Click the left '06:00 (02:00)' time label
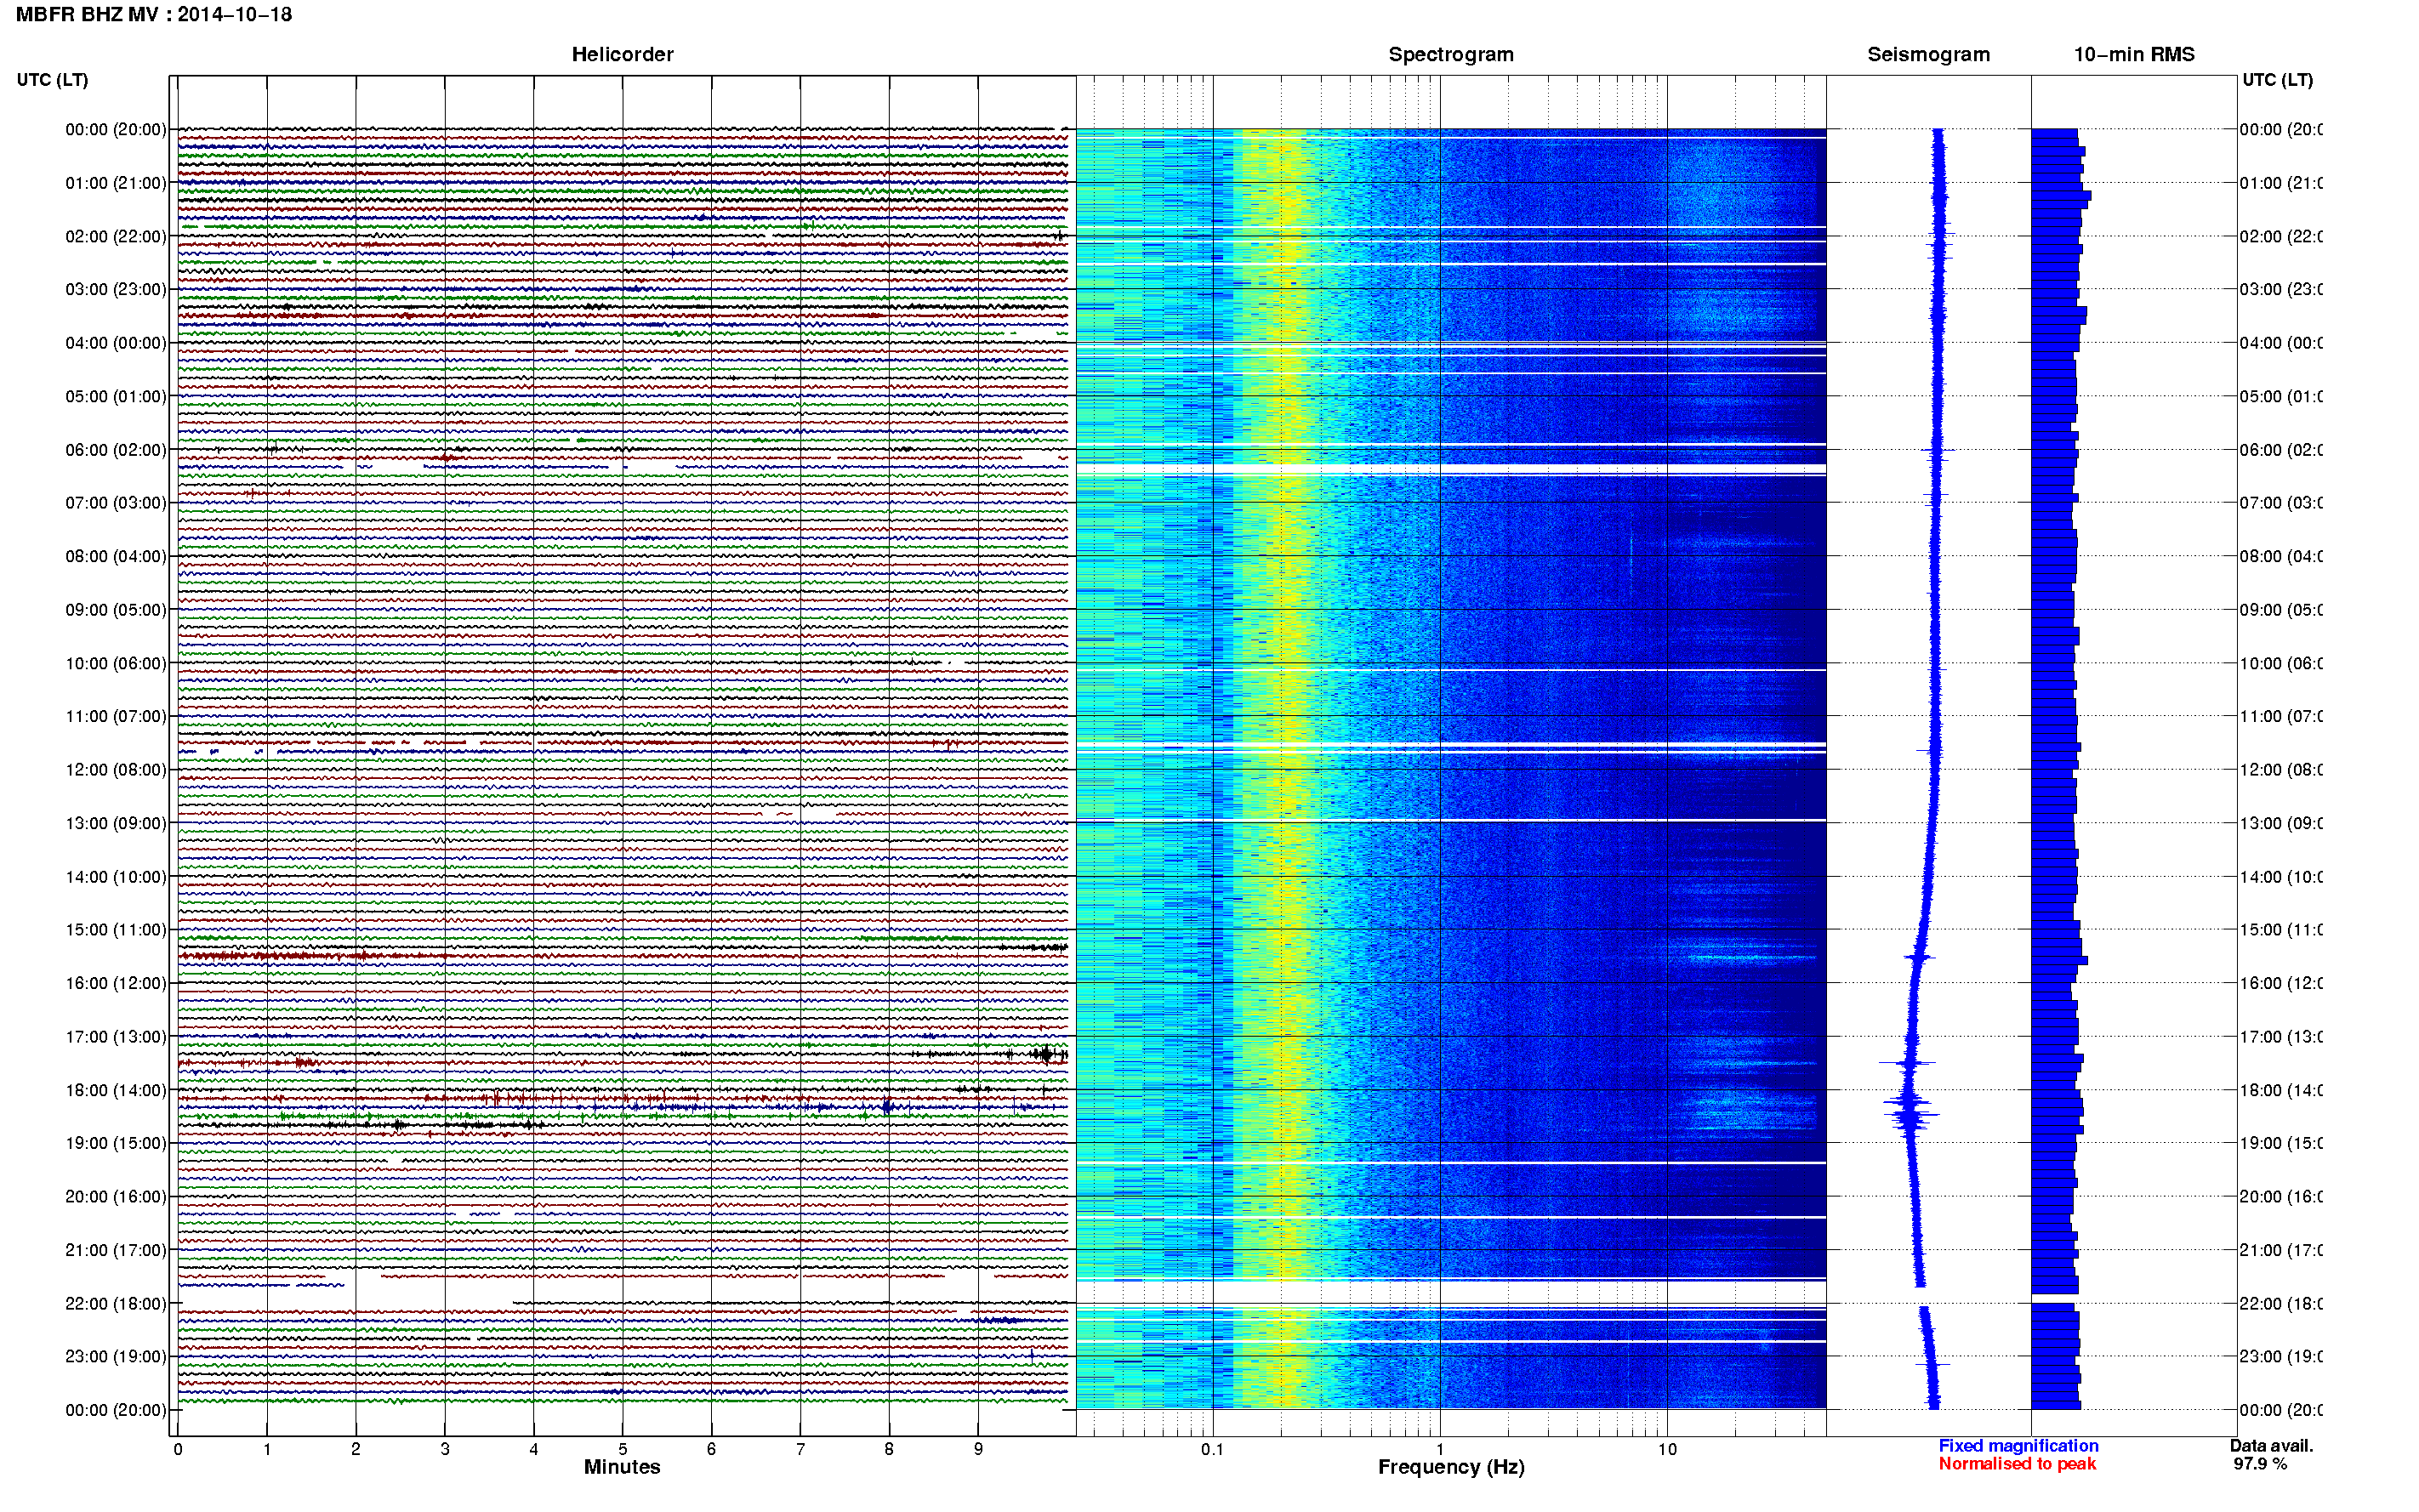Viewport: 2419px width, 1512px height. click(x=116, y=450)
